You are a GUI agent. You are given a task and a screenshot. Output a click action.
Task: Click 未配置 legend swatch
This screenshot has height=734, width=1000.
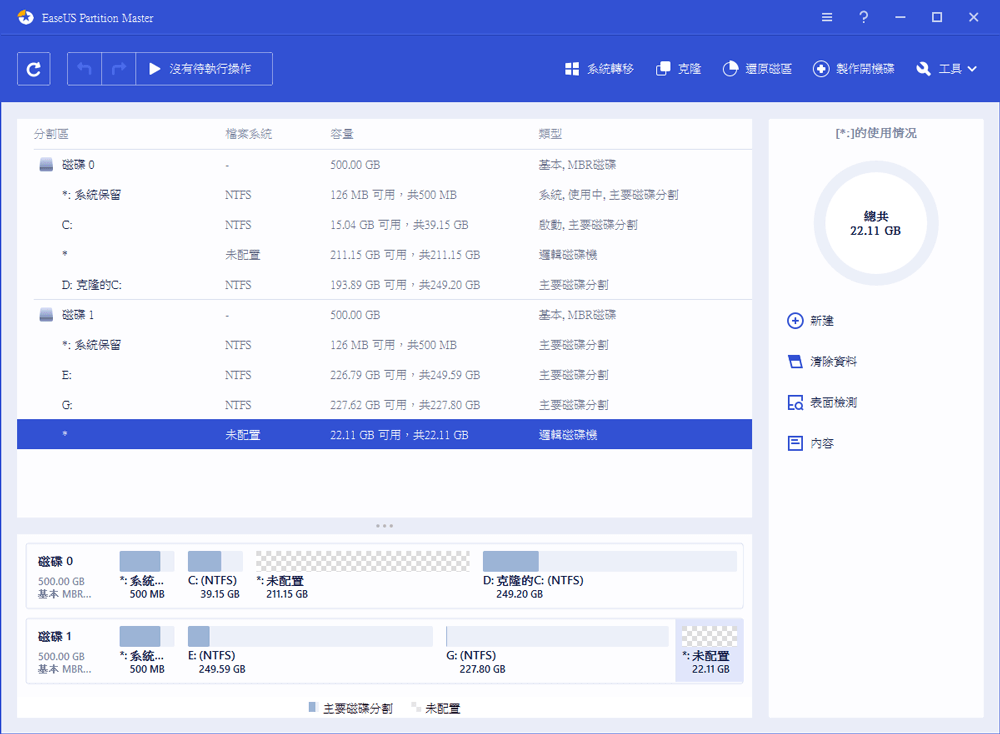(416, 707)
